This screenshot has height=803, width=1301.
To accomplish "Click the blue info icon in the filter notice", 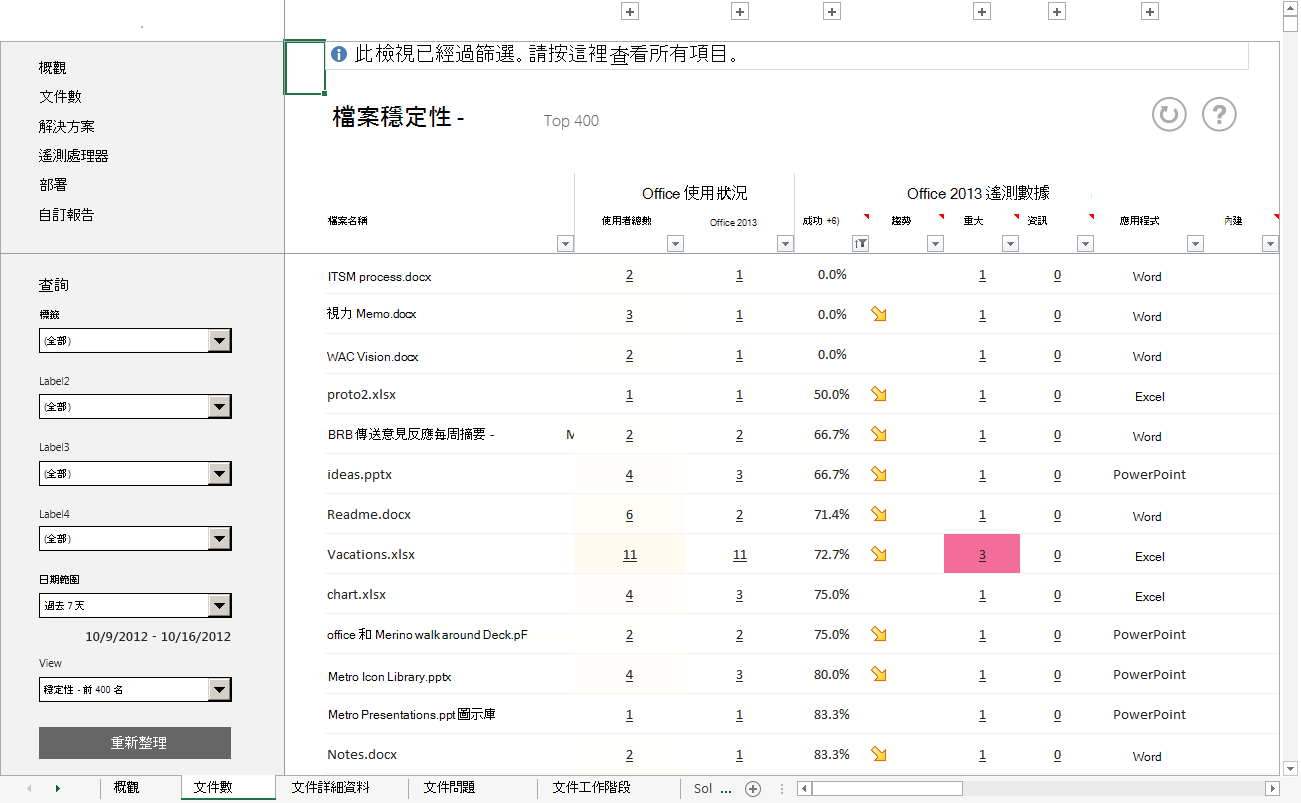I will (x=339, y=54).
